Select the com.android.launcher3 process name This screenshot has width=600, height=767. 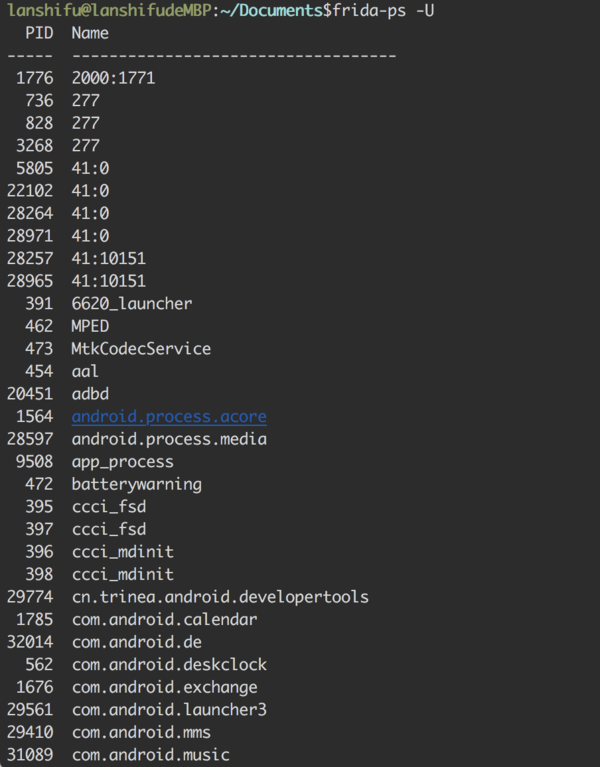pos(169,710)
